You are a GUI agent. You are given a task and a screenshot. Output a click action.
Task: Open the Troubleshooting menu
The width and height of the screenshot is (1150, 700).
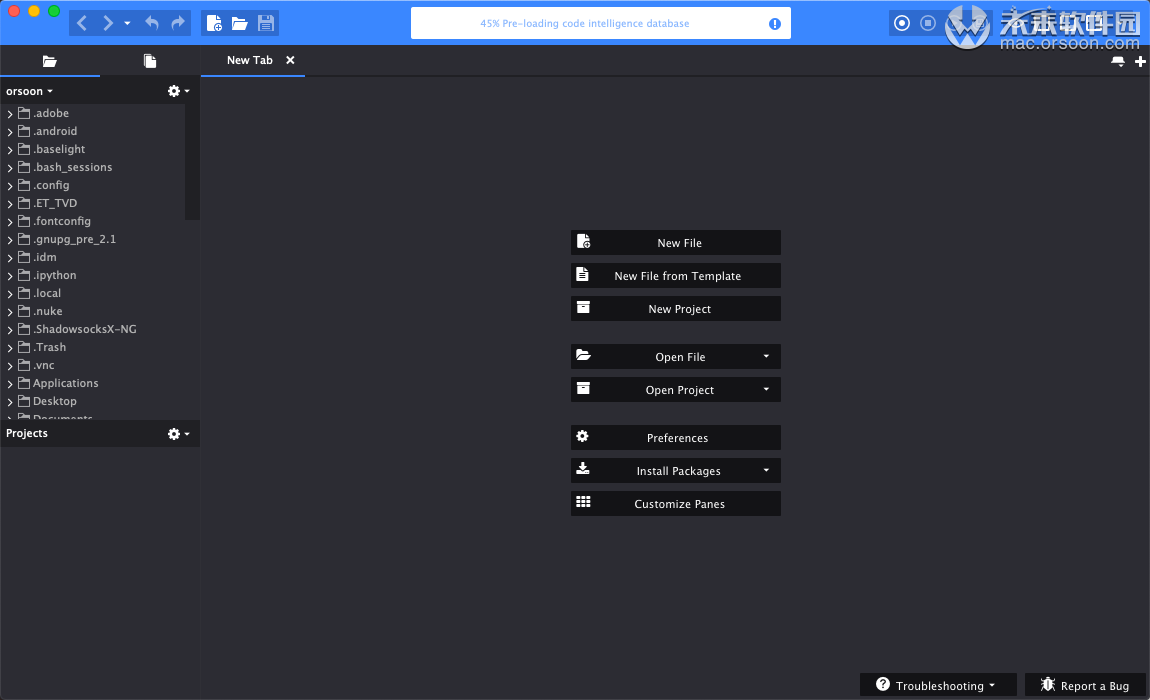coord(938,685)
